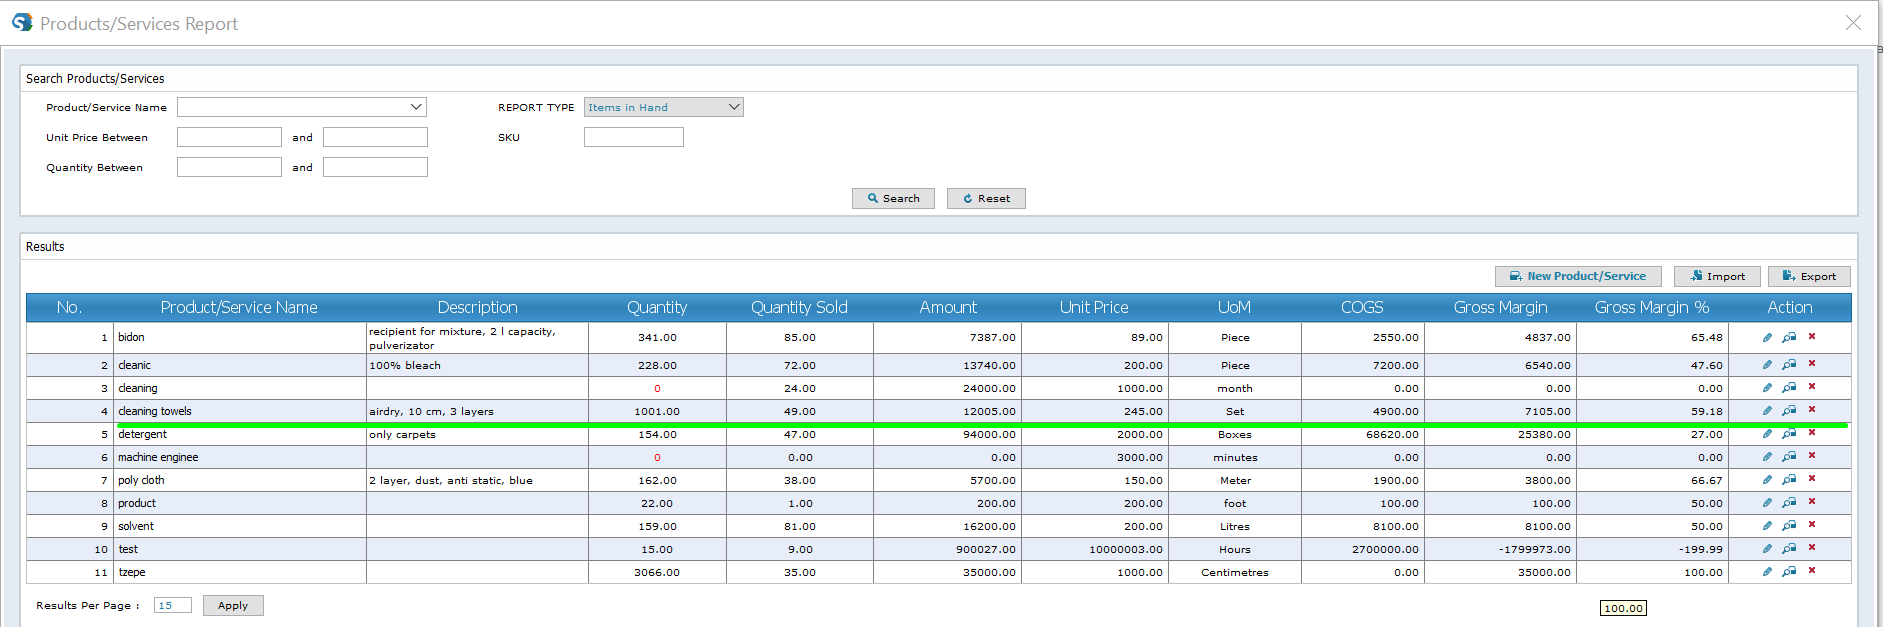Click the edit pencil for detergent row
The width and height of the screenshot is (1883, 627).
tap(1767, 434)
